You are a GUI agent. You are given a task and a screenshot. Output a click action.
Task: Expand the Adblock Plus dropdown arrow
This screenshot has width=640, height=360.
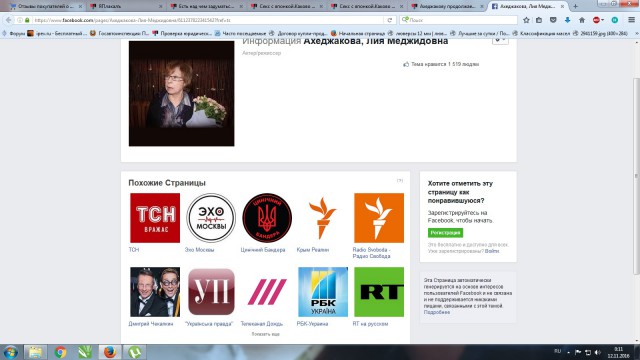pyautogui.click(x=602, y=20)
